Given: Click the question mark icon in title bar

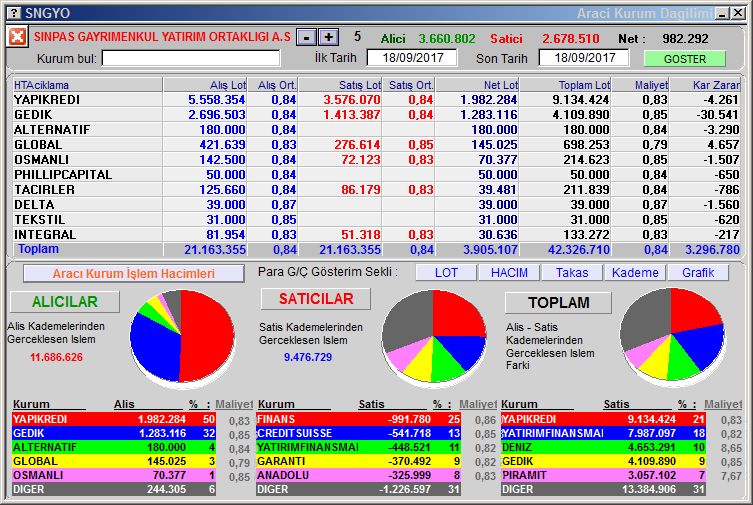Looking at the screenshot, I should (15, 13).
